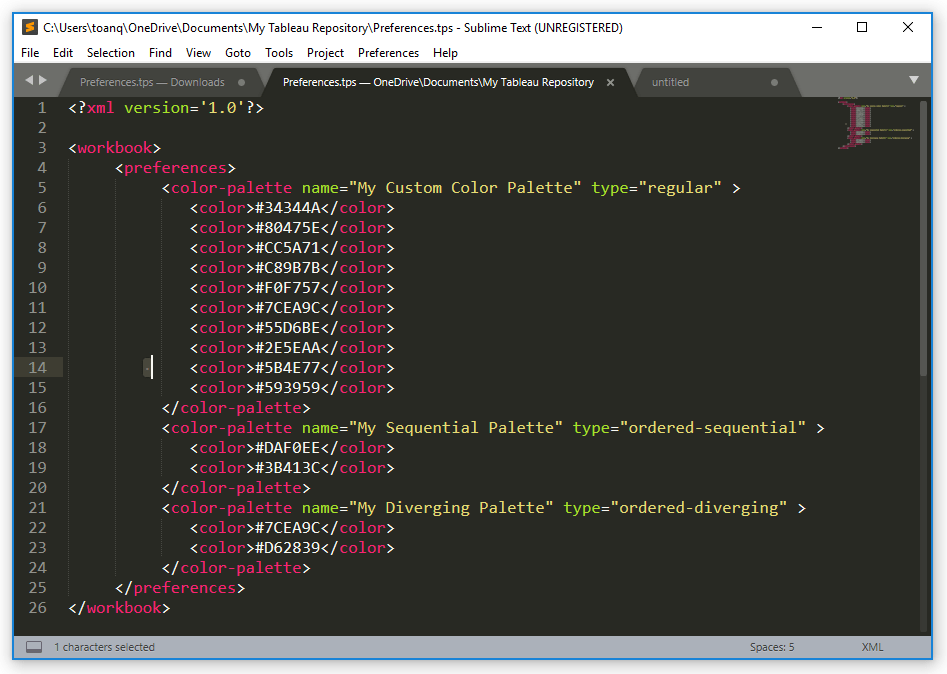Open the Find menu

[x=160, y=53]
